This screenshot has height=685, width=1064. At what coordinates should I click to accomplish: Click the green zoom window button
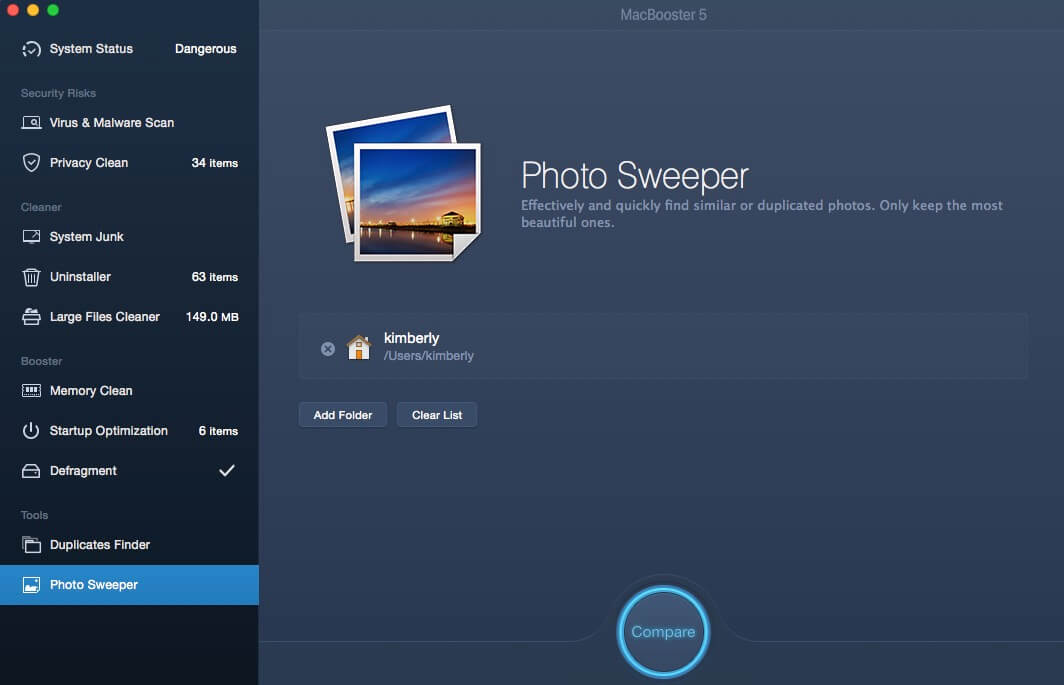point(53,10)
